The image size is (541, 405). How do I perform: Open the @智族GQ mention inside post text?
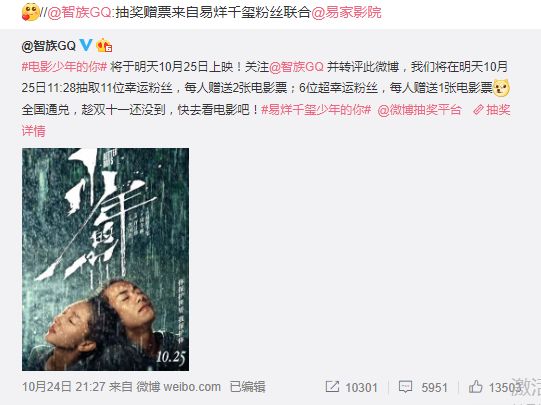(x=296, y=67)
